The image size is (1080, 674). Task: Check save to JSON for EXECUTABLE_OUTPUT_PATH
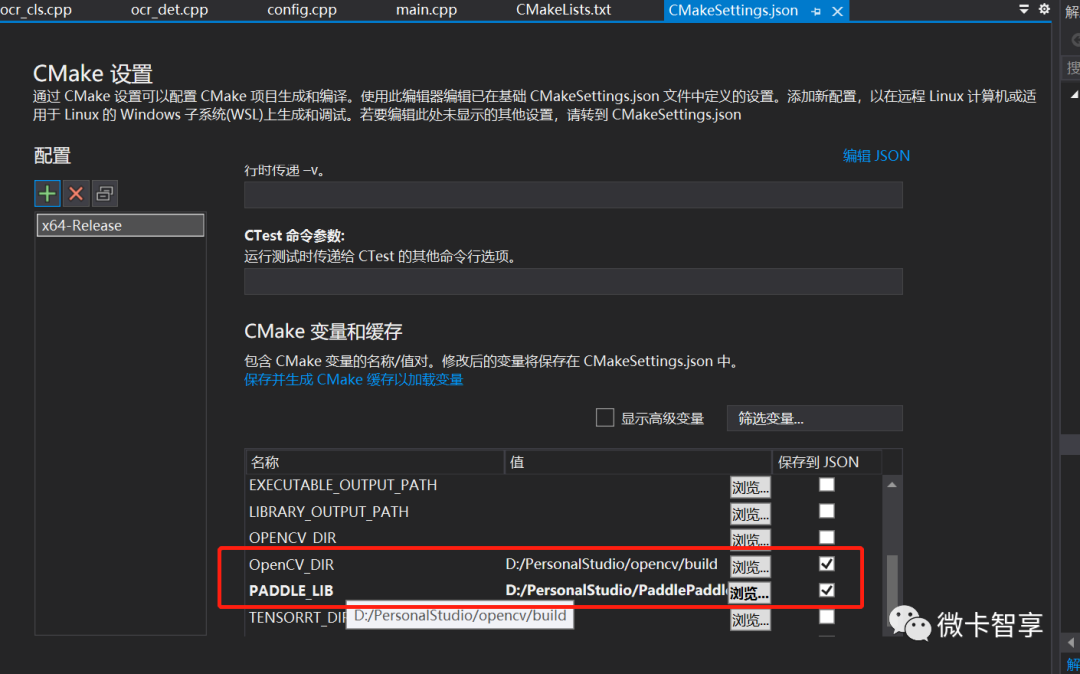click(827, 485)
